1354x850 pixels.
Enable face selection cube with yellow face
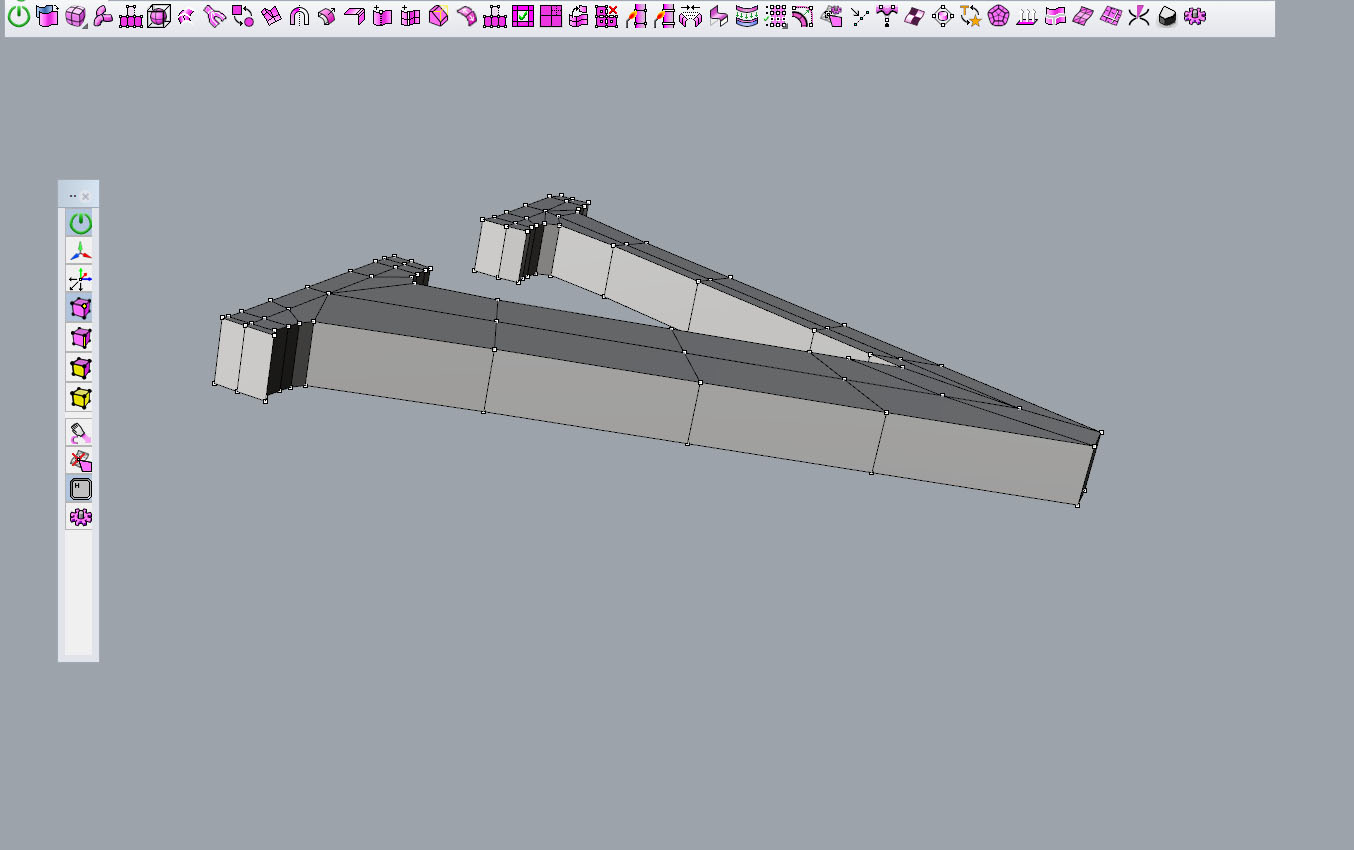coord(80,368)
